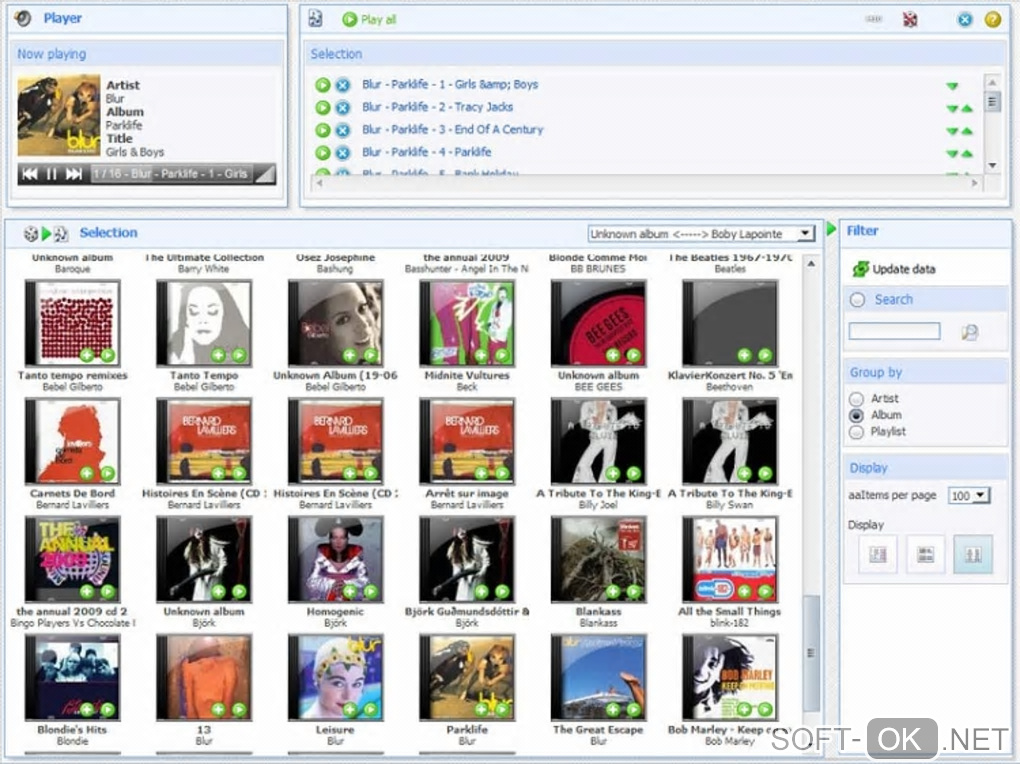The height and width of the screenshot is (764, 1020).
Task: Add Arrêt sur image album to selection
Action: pos(481,473)
